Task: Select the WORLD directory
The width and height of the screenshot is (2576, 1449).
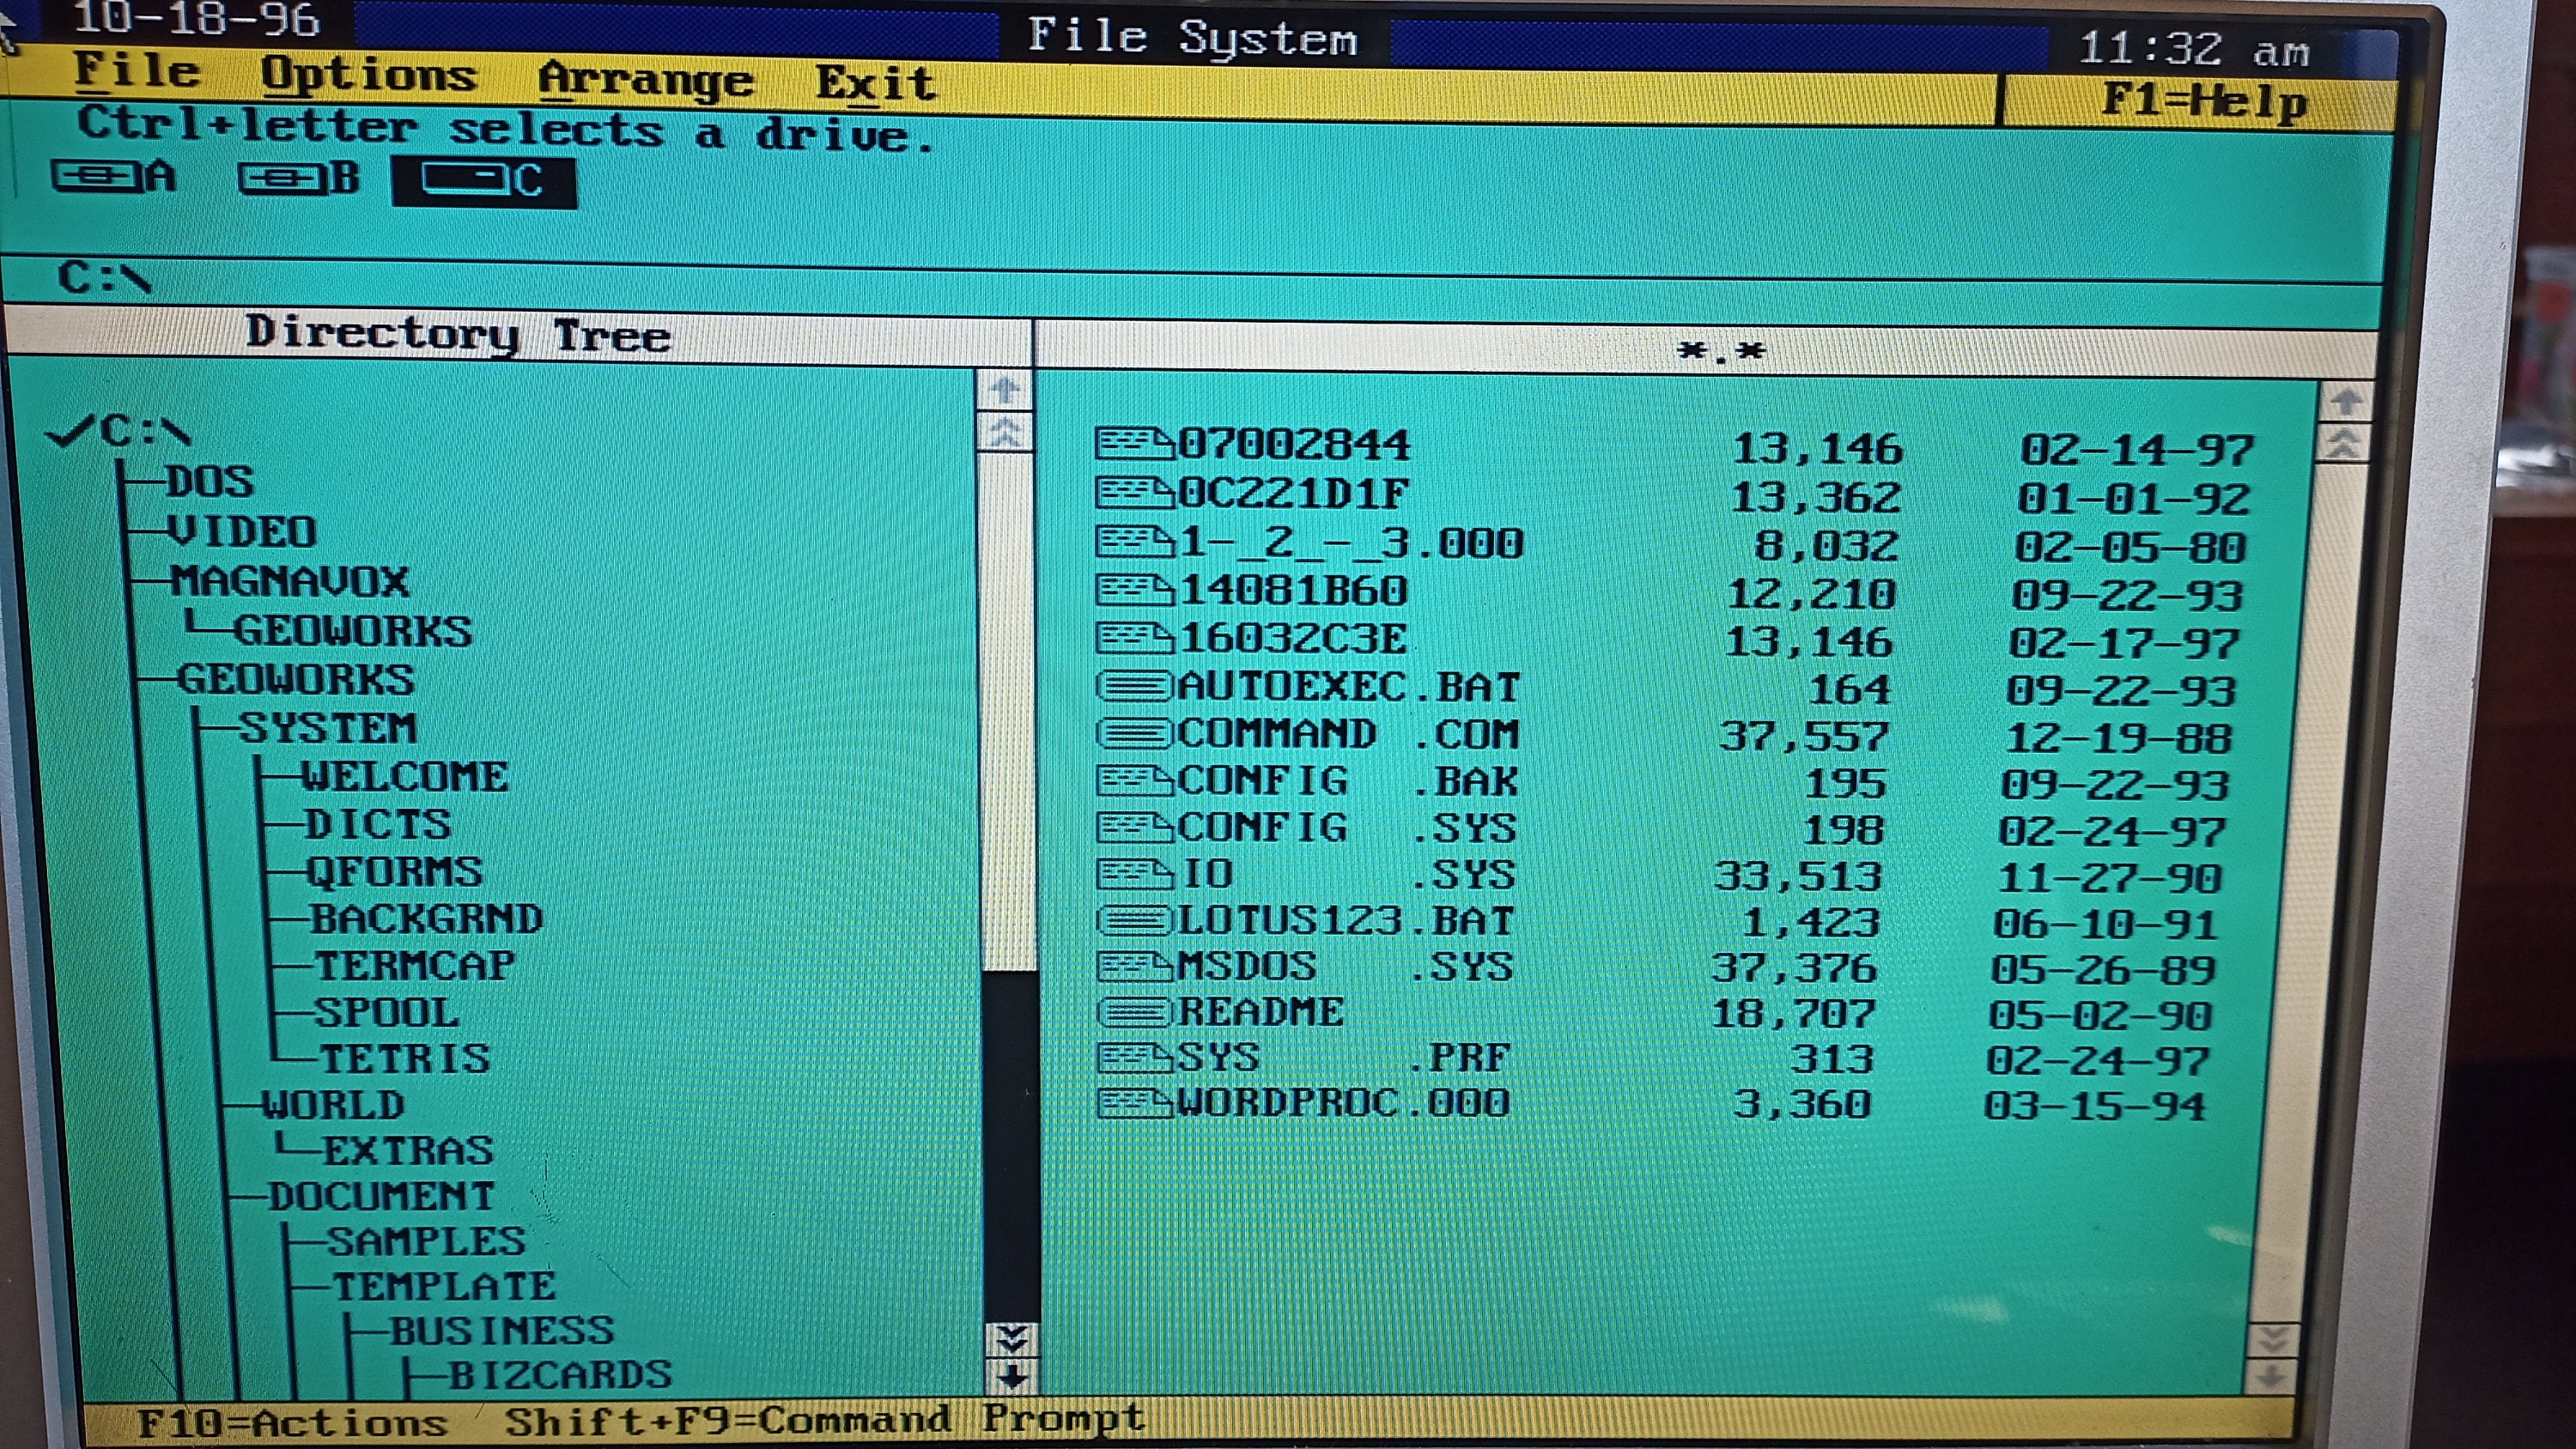Action: [333, 1105]
